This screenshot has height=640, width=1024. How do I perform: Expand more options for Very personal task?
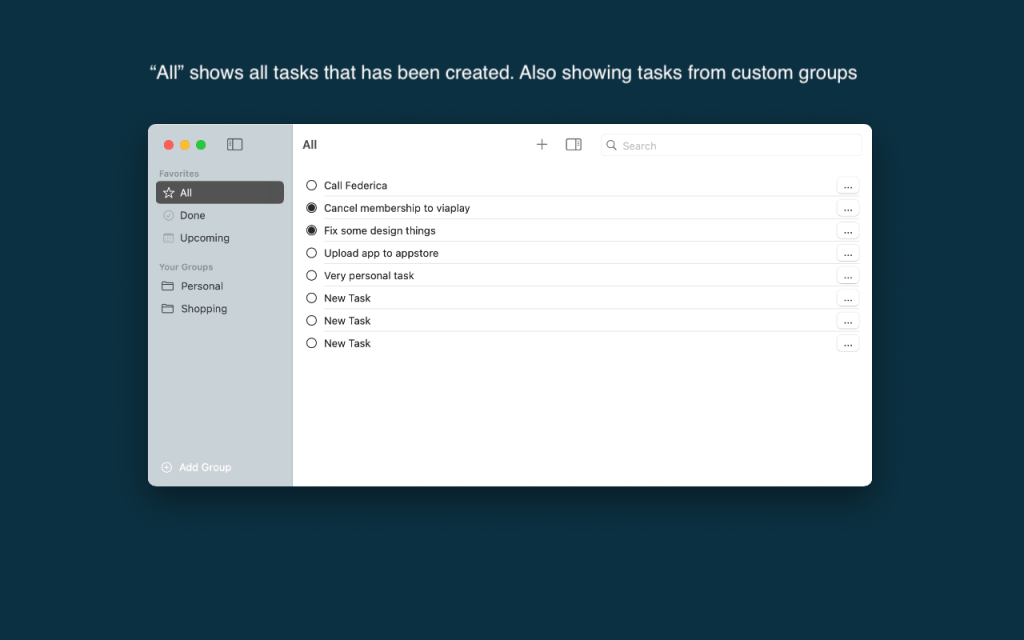pyautogui.click(x=847, y=276)
